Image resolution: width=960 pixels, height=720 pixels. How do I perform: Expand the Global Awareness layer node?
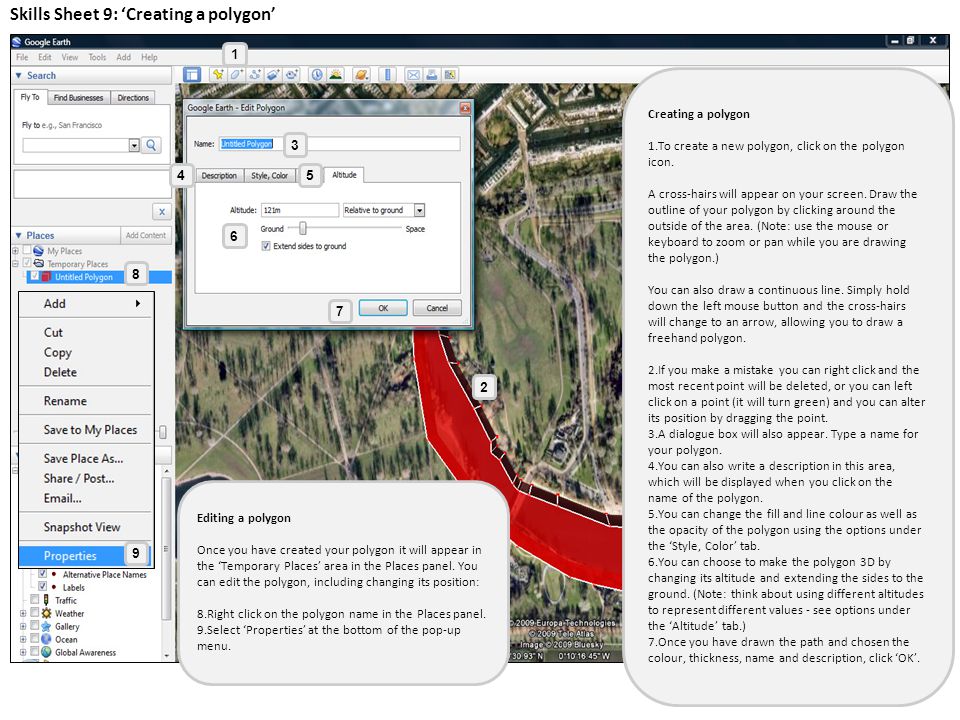point(23,652)
